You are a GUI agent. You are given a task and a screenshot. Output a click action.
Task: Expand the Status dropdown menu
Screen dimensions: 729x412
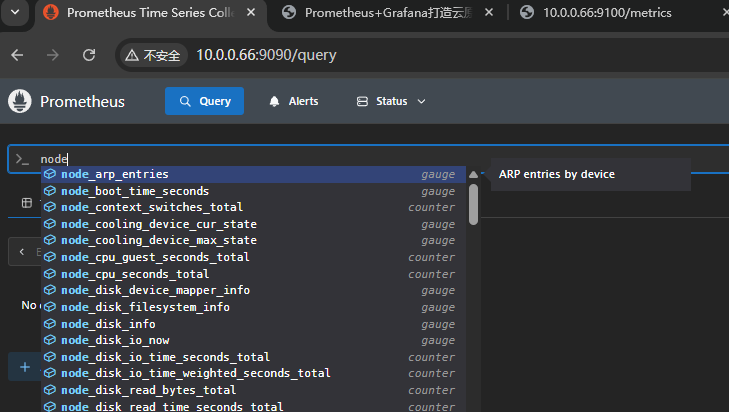(391, 101)
